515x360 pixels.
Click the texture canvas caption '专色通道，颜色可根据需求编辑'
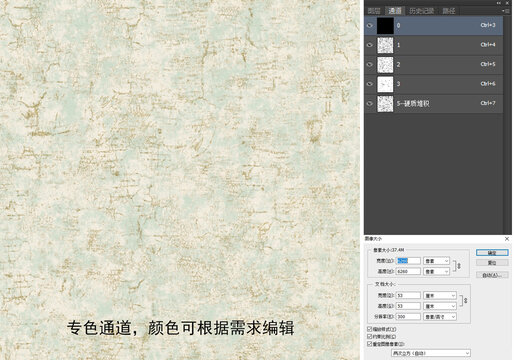point(180,328)
